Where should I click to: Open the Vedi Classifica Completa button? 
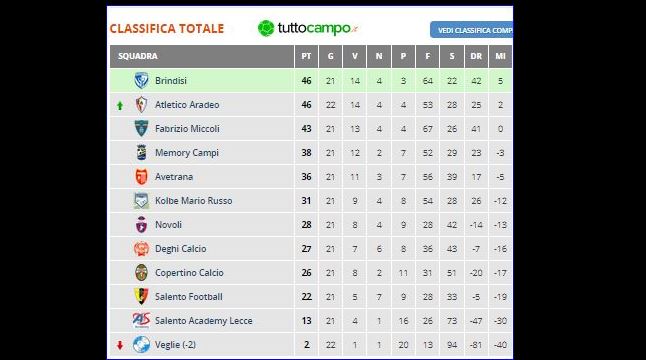coord(471,30)
